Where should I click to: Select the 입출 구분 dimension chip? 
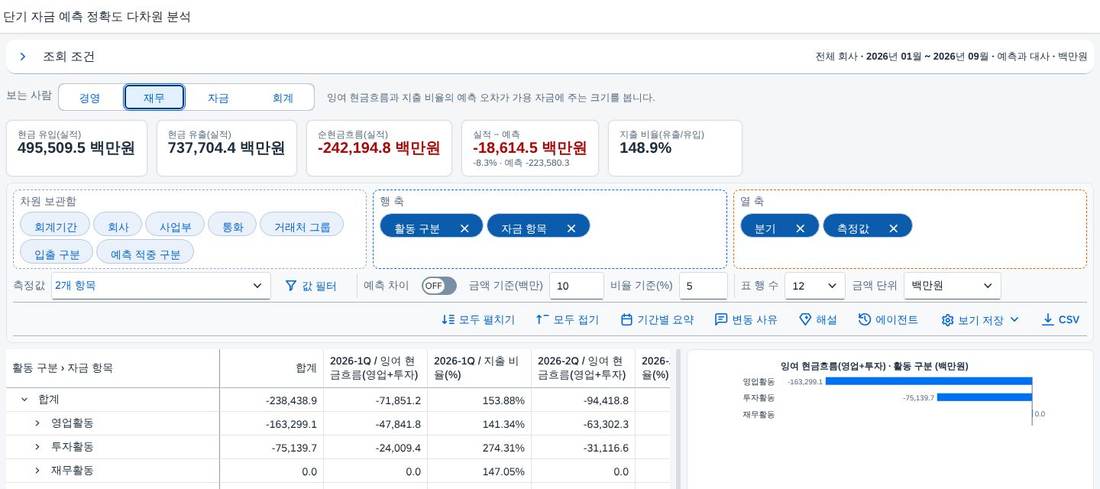tap(57, 254)
